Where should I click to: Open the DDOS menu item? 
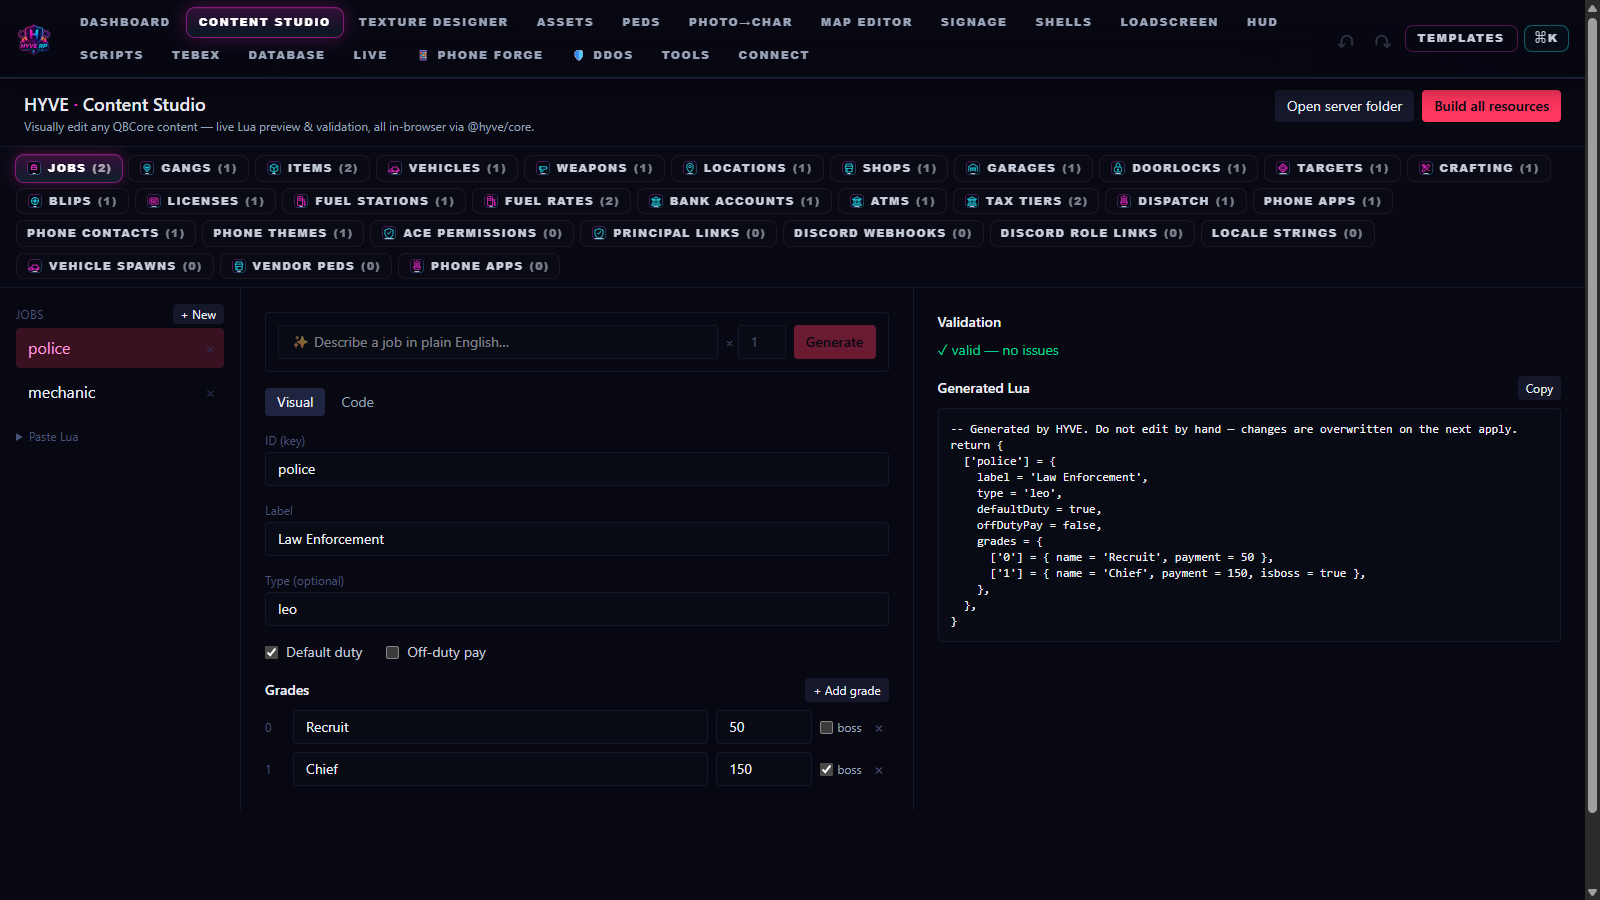click(x=603, y=55)
